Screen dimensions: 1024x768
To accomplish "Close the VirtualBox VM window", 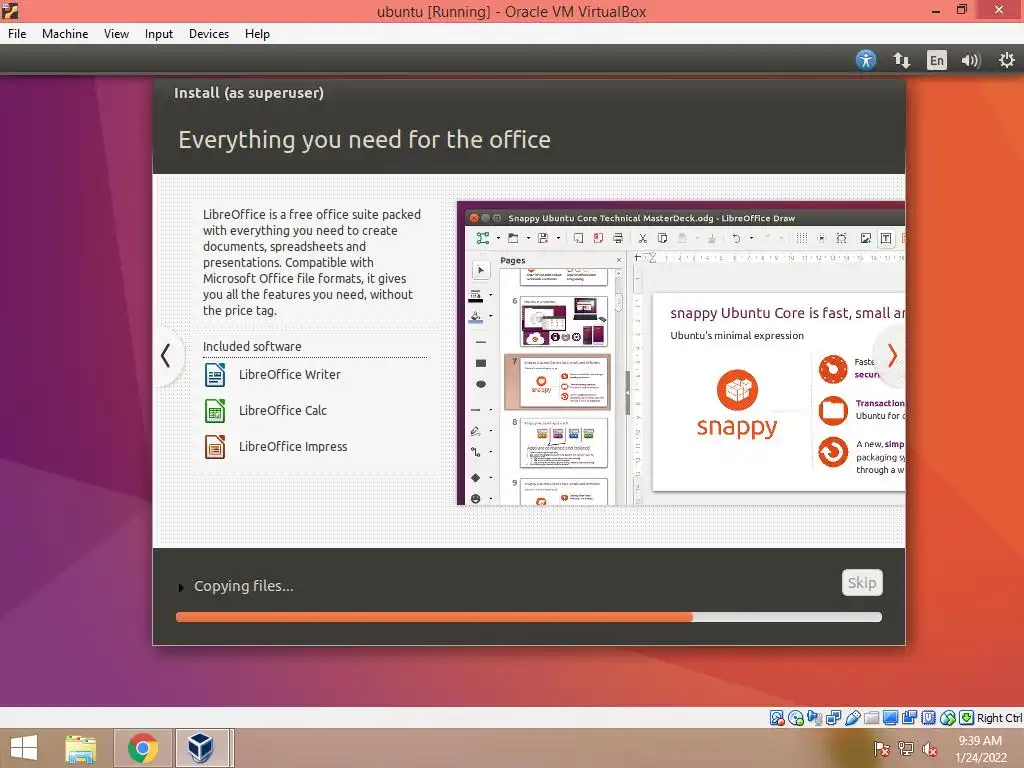I will pos(999,10).
